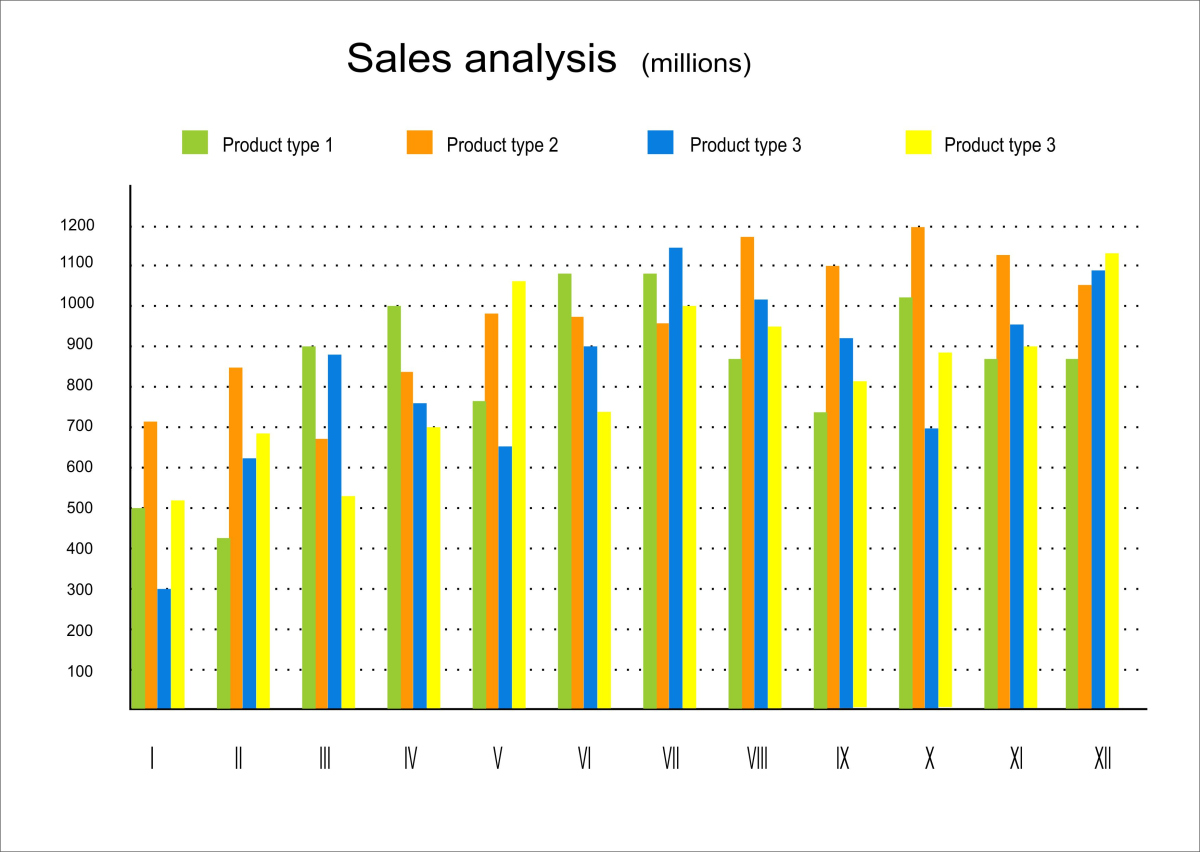This screenshot has width=1200, height=852.
Task: Click the Product type 1 legend label
Action: tap(277, 145)
